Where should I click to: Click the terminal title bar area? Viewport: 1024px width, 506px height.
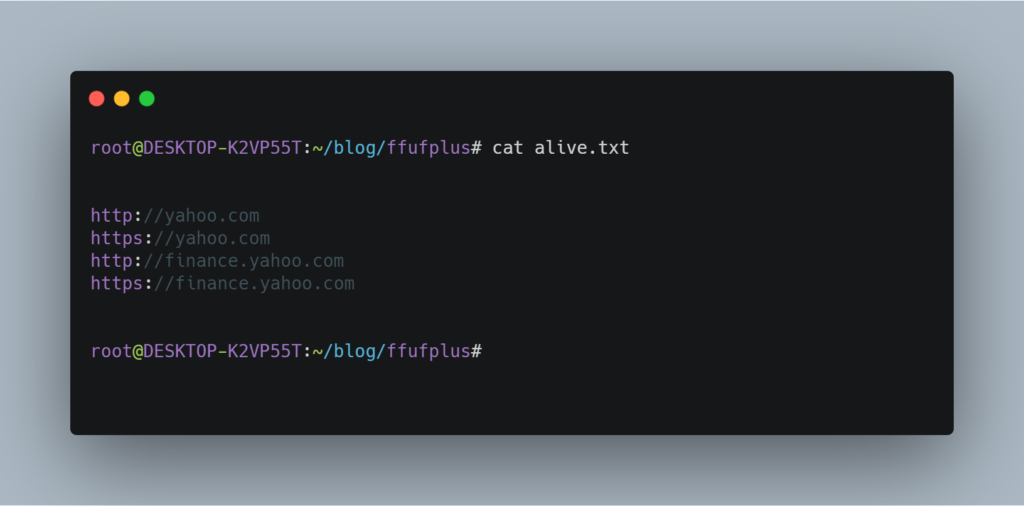click(x=511, y=99)
